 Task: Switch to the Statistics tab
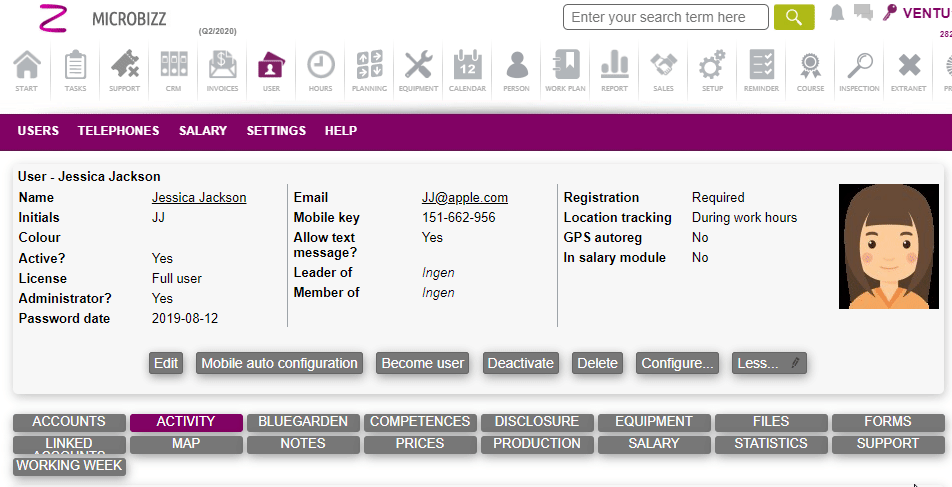771,443
